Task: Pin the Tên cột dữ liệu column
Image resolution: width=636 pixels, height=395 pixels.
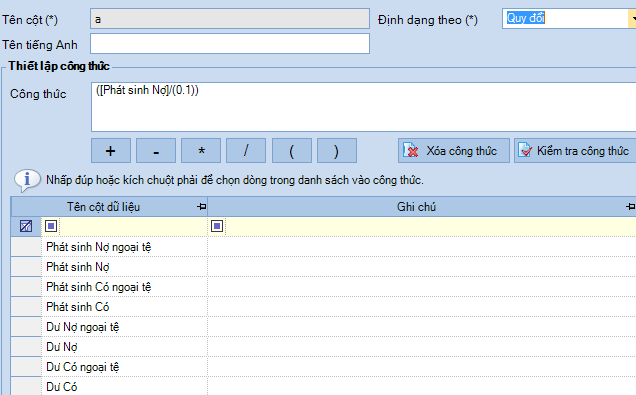Action: click(x=202, y=207)
